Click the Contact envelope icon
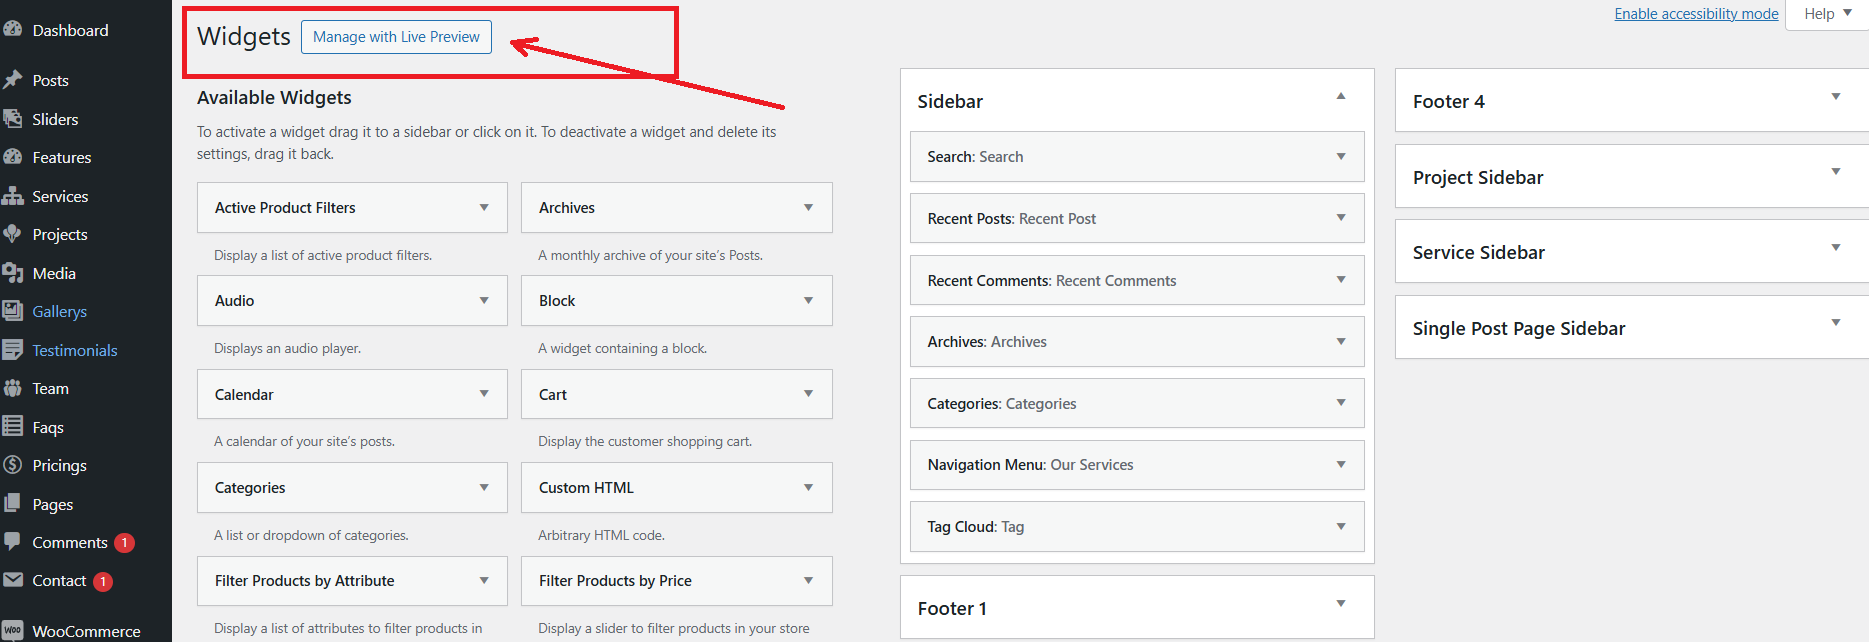The width and height of the screenshot is (1869, 642). pos(13,580)
